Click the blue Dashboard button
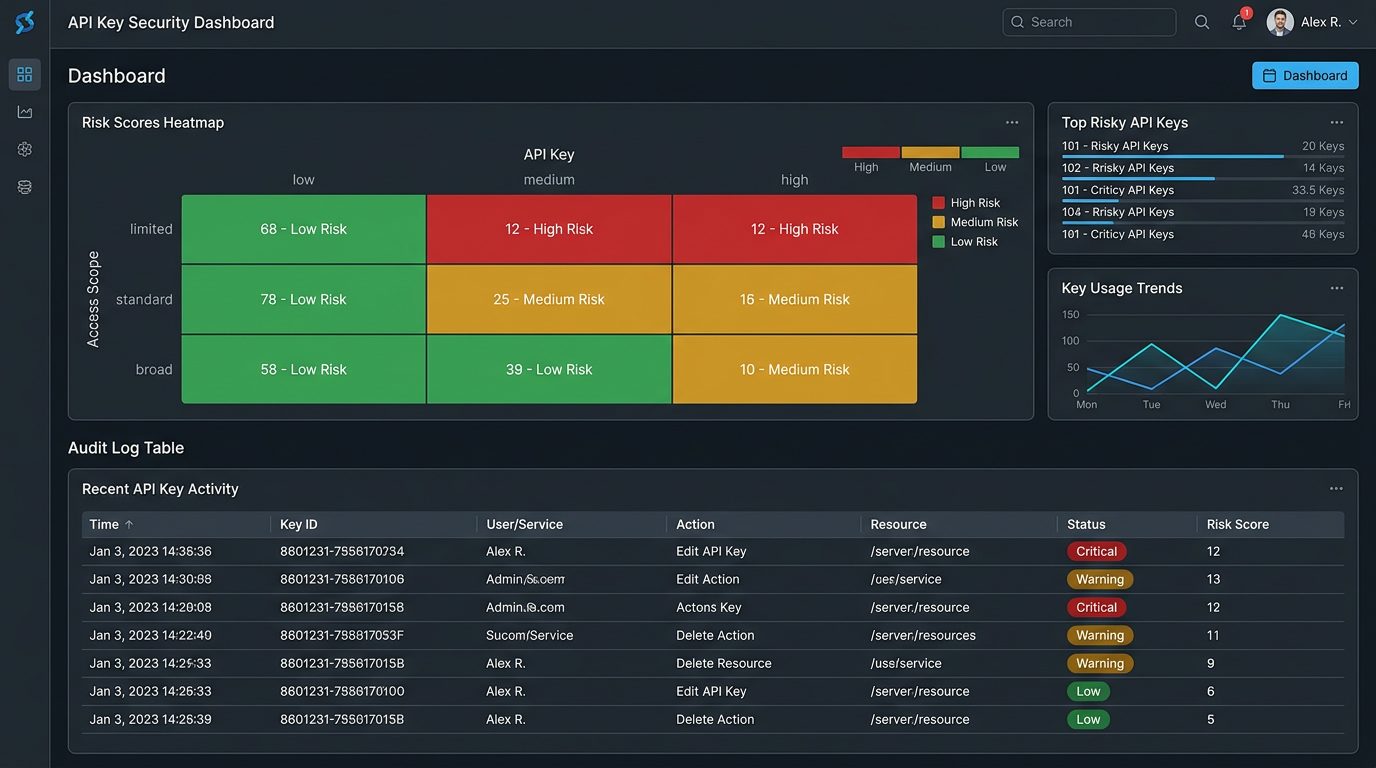The width and height of the screenshot is (1376, 768). pyautogui.click(x=1305, y=75)
